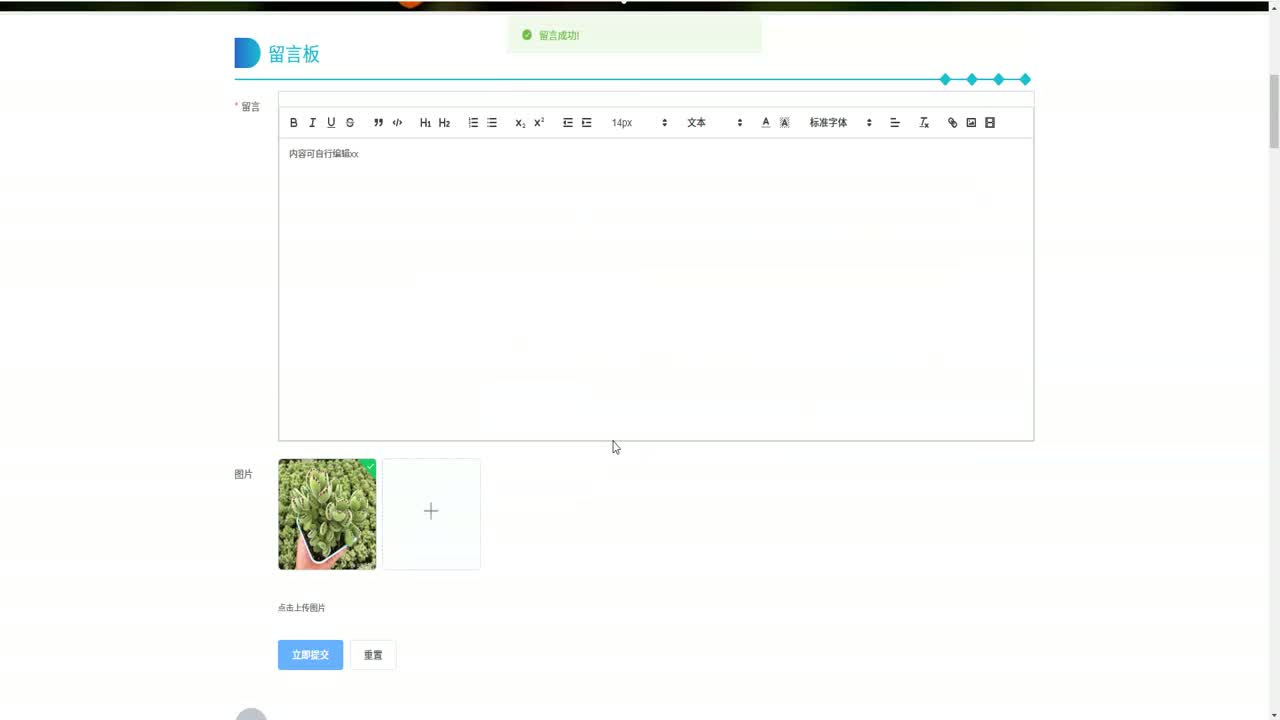The image size is (1280, 720).
Task: Apply subscript formatting
Action: click(x=520, y=123)
